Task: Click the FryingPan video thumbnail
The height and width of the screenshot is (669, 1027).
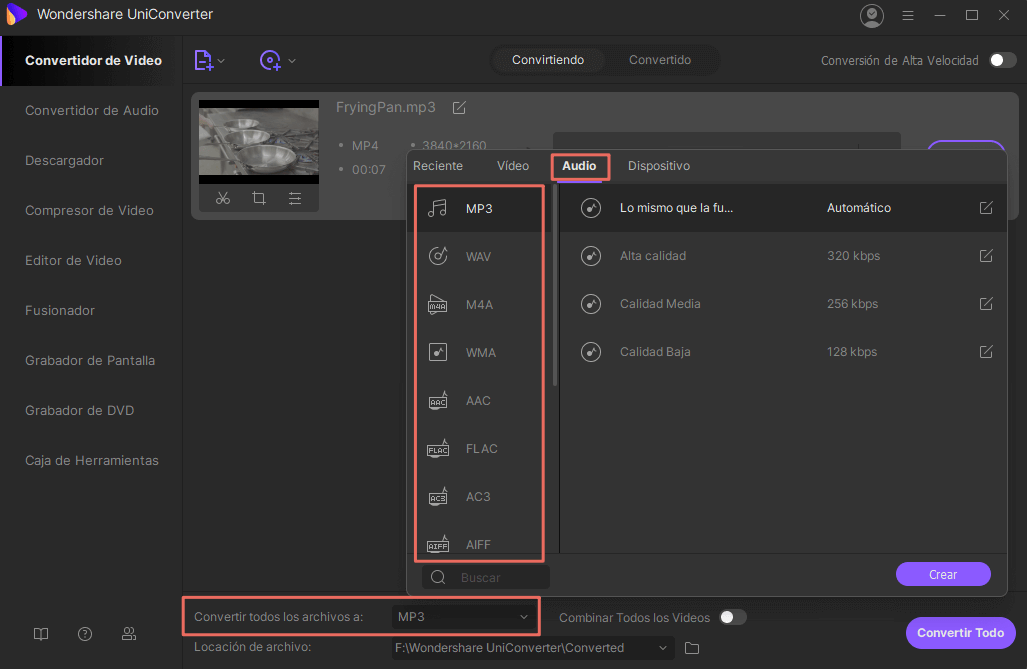Action: tap(259, 142)
